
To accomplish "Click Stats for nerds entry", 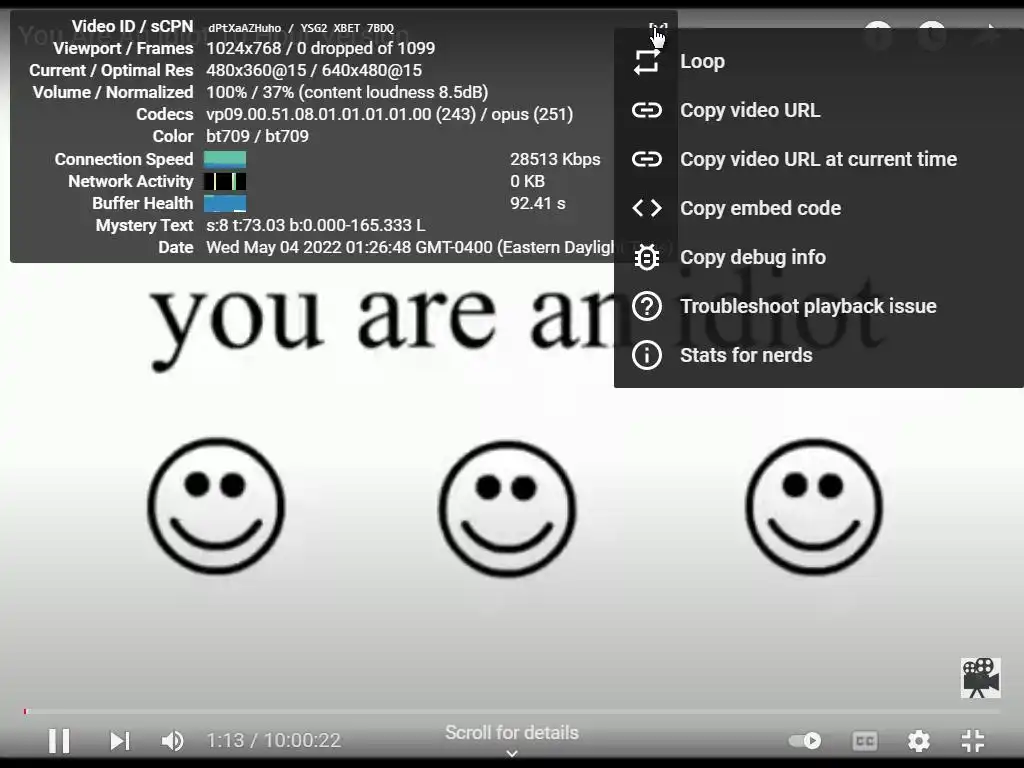I will tap(818, 355).
